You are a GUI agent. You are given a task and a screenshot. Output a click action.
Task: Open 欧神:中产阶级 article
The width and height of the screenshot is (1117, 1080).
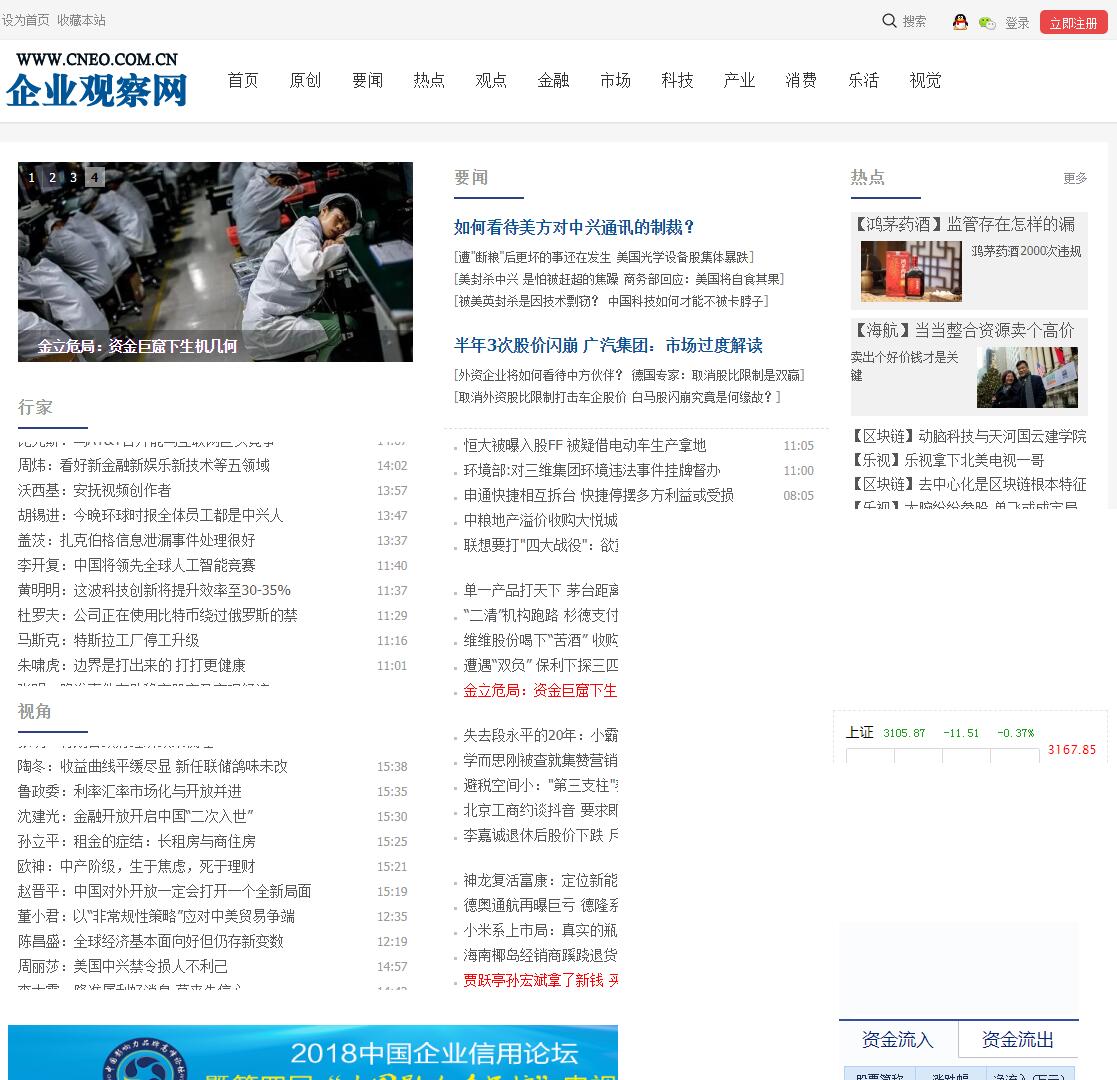137,866
